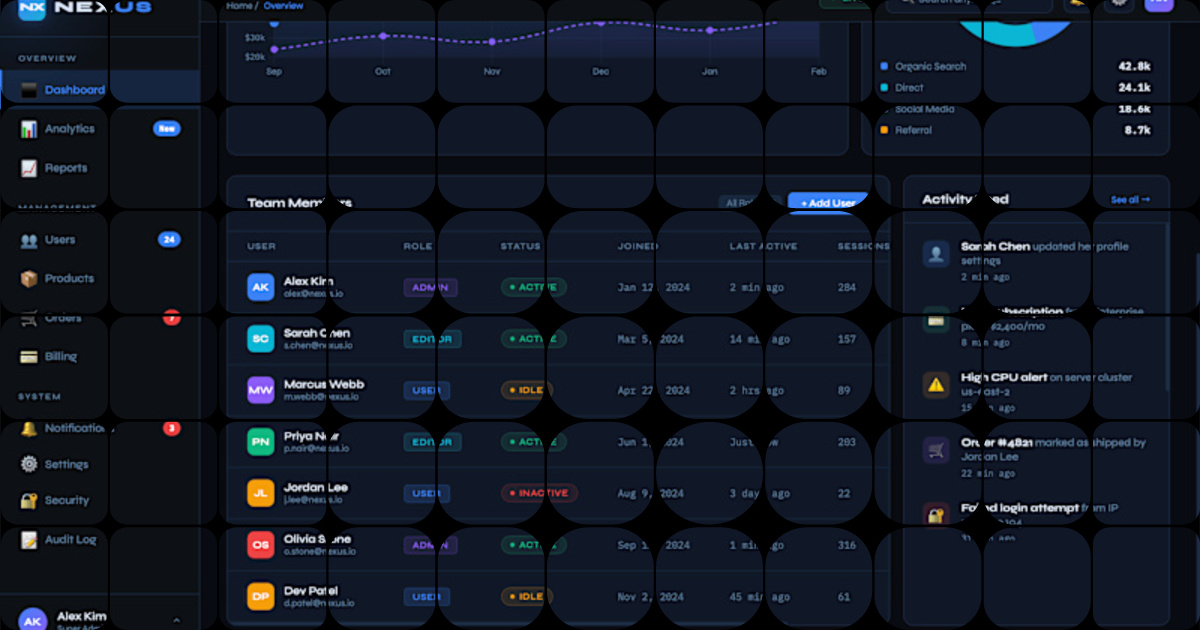Screen dimensions: 1200x630
Task: Go to Reports in the sidebar
Action: (x=100, y=168)
